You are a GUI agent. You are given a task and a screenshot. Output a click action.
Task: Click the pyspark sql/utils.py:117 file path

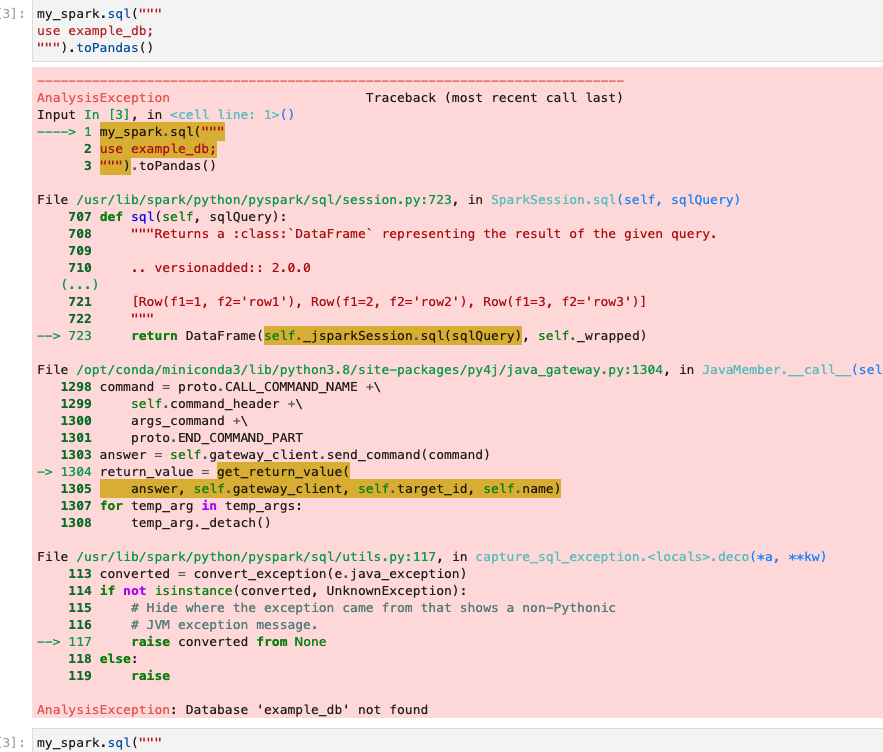point(256,557)
